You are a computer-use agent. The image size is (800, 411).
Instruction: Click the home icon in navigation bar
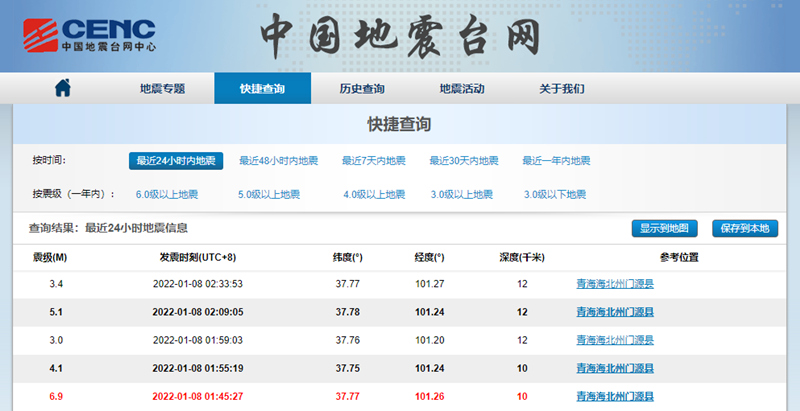click(x=62, y=88)
